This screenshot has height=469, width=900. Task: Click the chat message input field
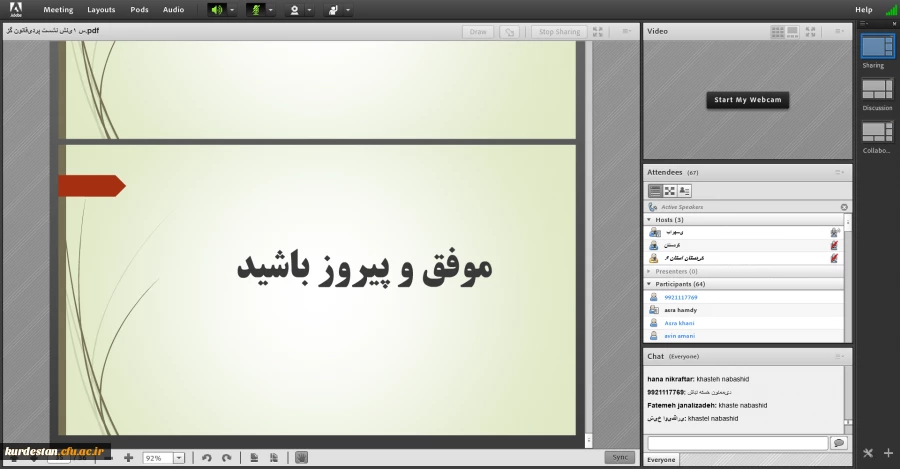(x=737, y=443)
